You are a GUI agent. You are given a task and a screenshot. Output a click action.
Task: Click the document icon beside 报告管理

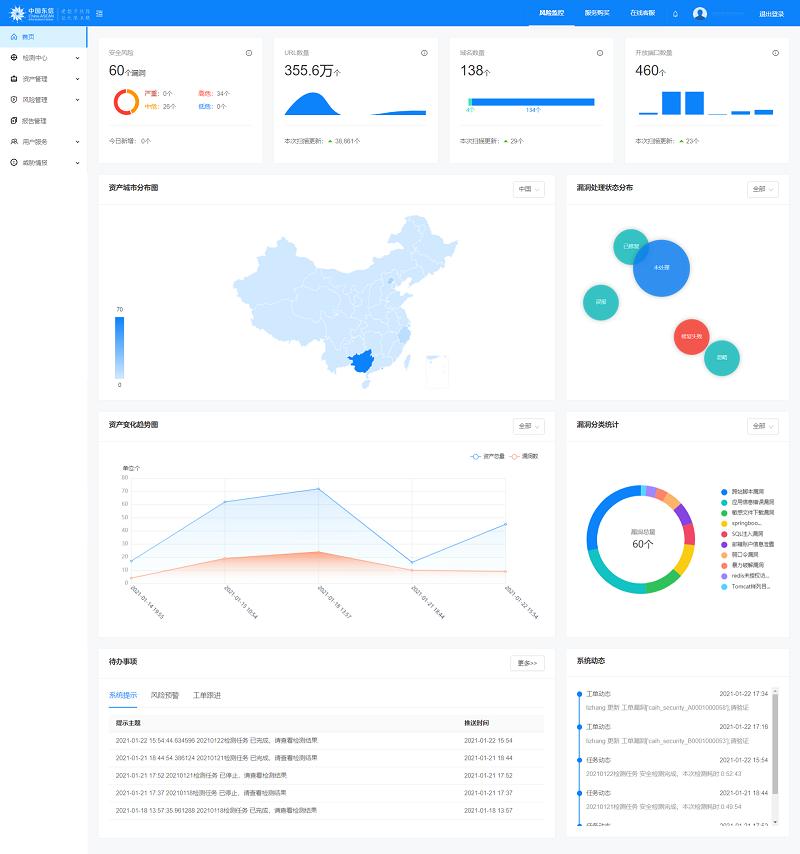(x=14, y=120)
